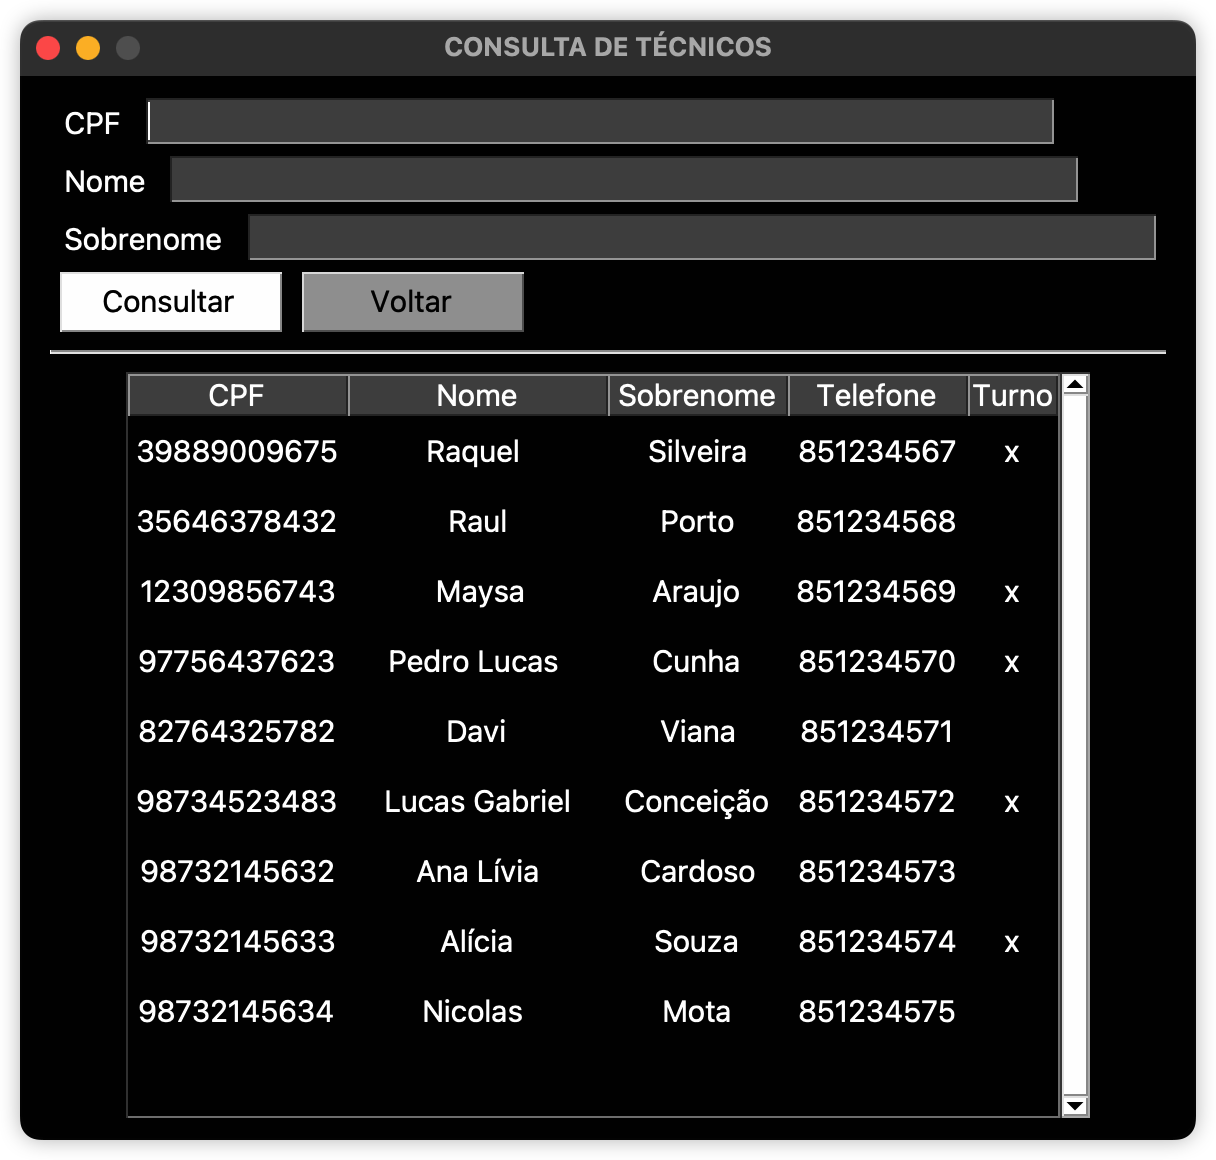This screenshot has height=1160, width=1216.
Task: Focus the Sobrenome input field
Action: [x=702, y=238]
